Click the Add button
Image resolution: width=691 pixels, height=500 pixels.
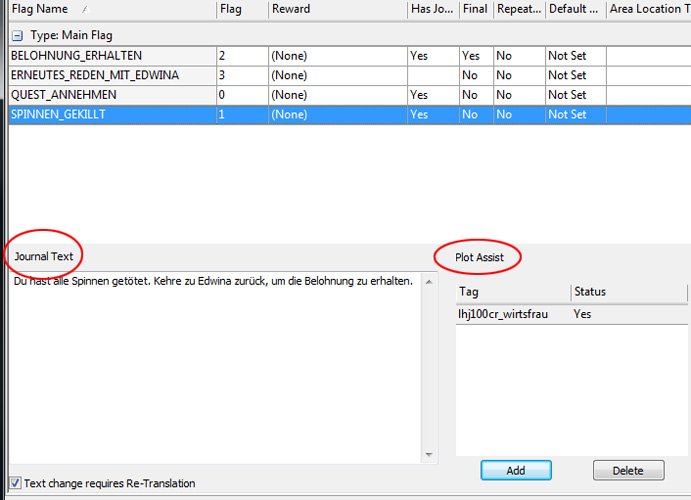515,470
